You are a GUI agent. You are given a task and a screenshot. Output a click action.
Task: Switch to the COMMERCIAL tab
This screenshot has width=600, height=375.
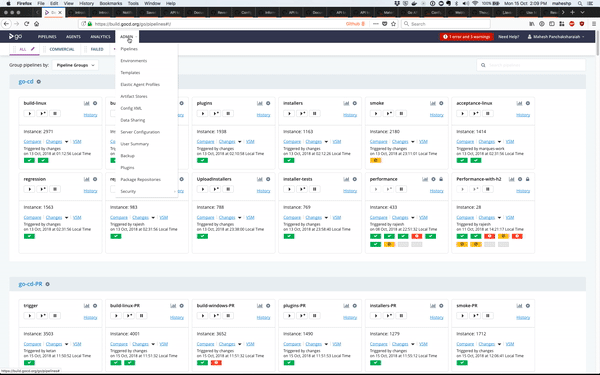(62, 49)
